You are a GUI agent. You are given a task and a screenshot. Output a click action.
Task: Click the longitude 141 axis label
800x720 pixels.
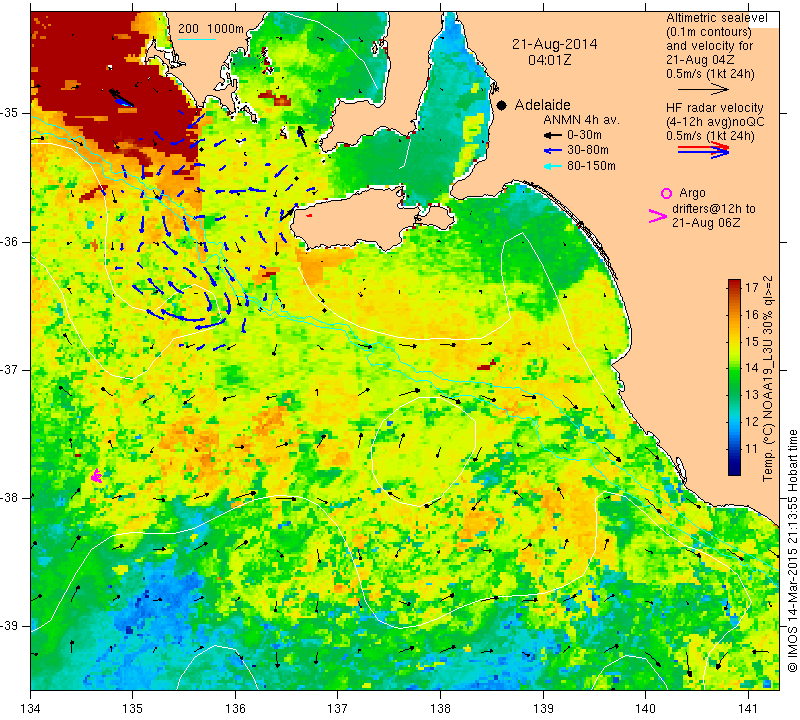(x=748, y=709)
